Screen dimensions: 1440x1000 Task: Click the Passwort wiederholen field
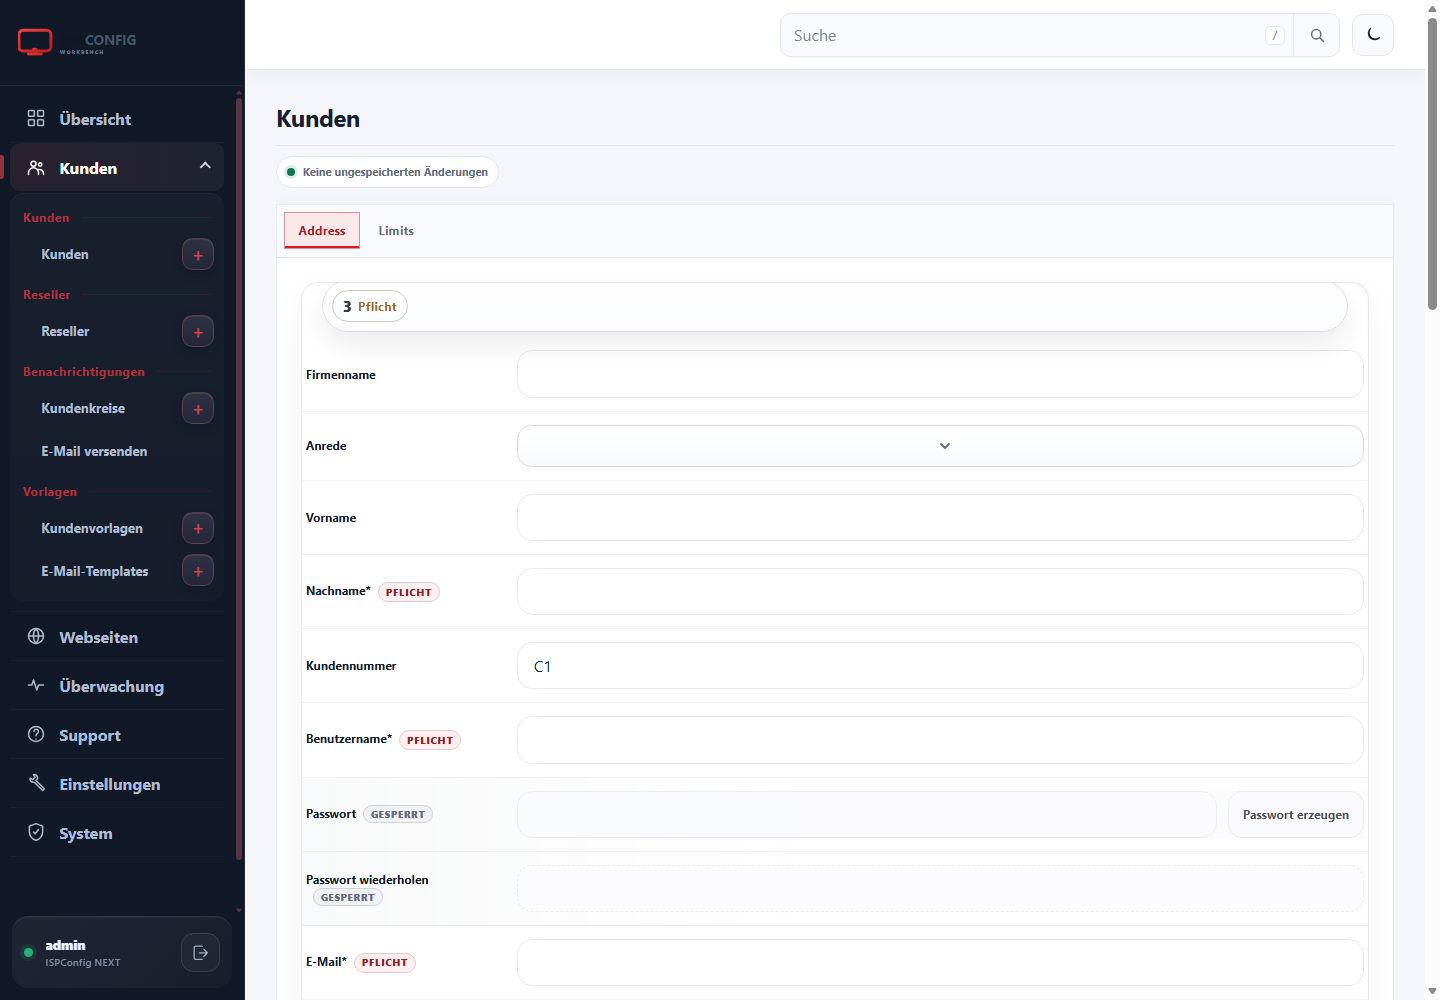click(940, 888)
